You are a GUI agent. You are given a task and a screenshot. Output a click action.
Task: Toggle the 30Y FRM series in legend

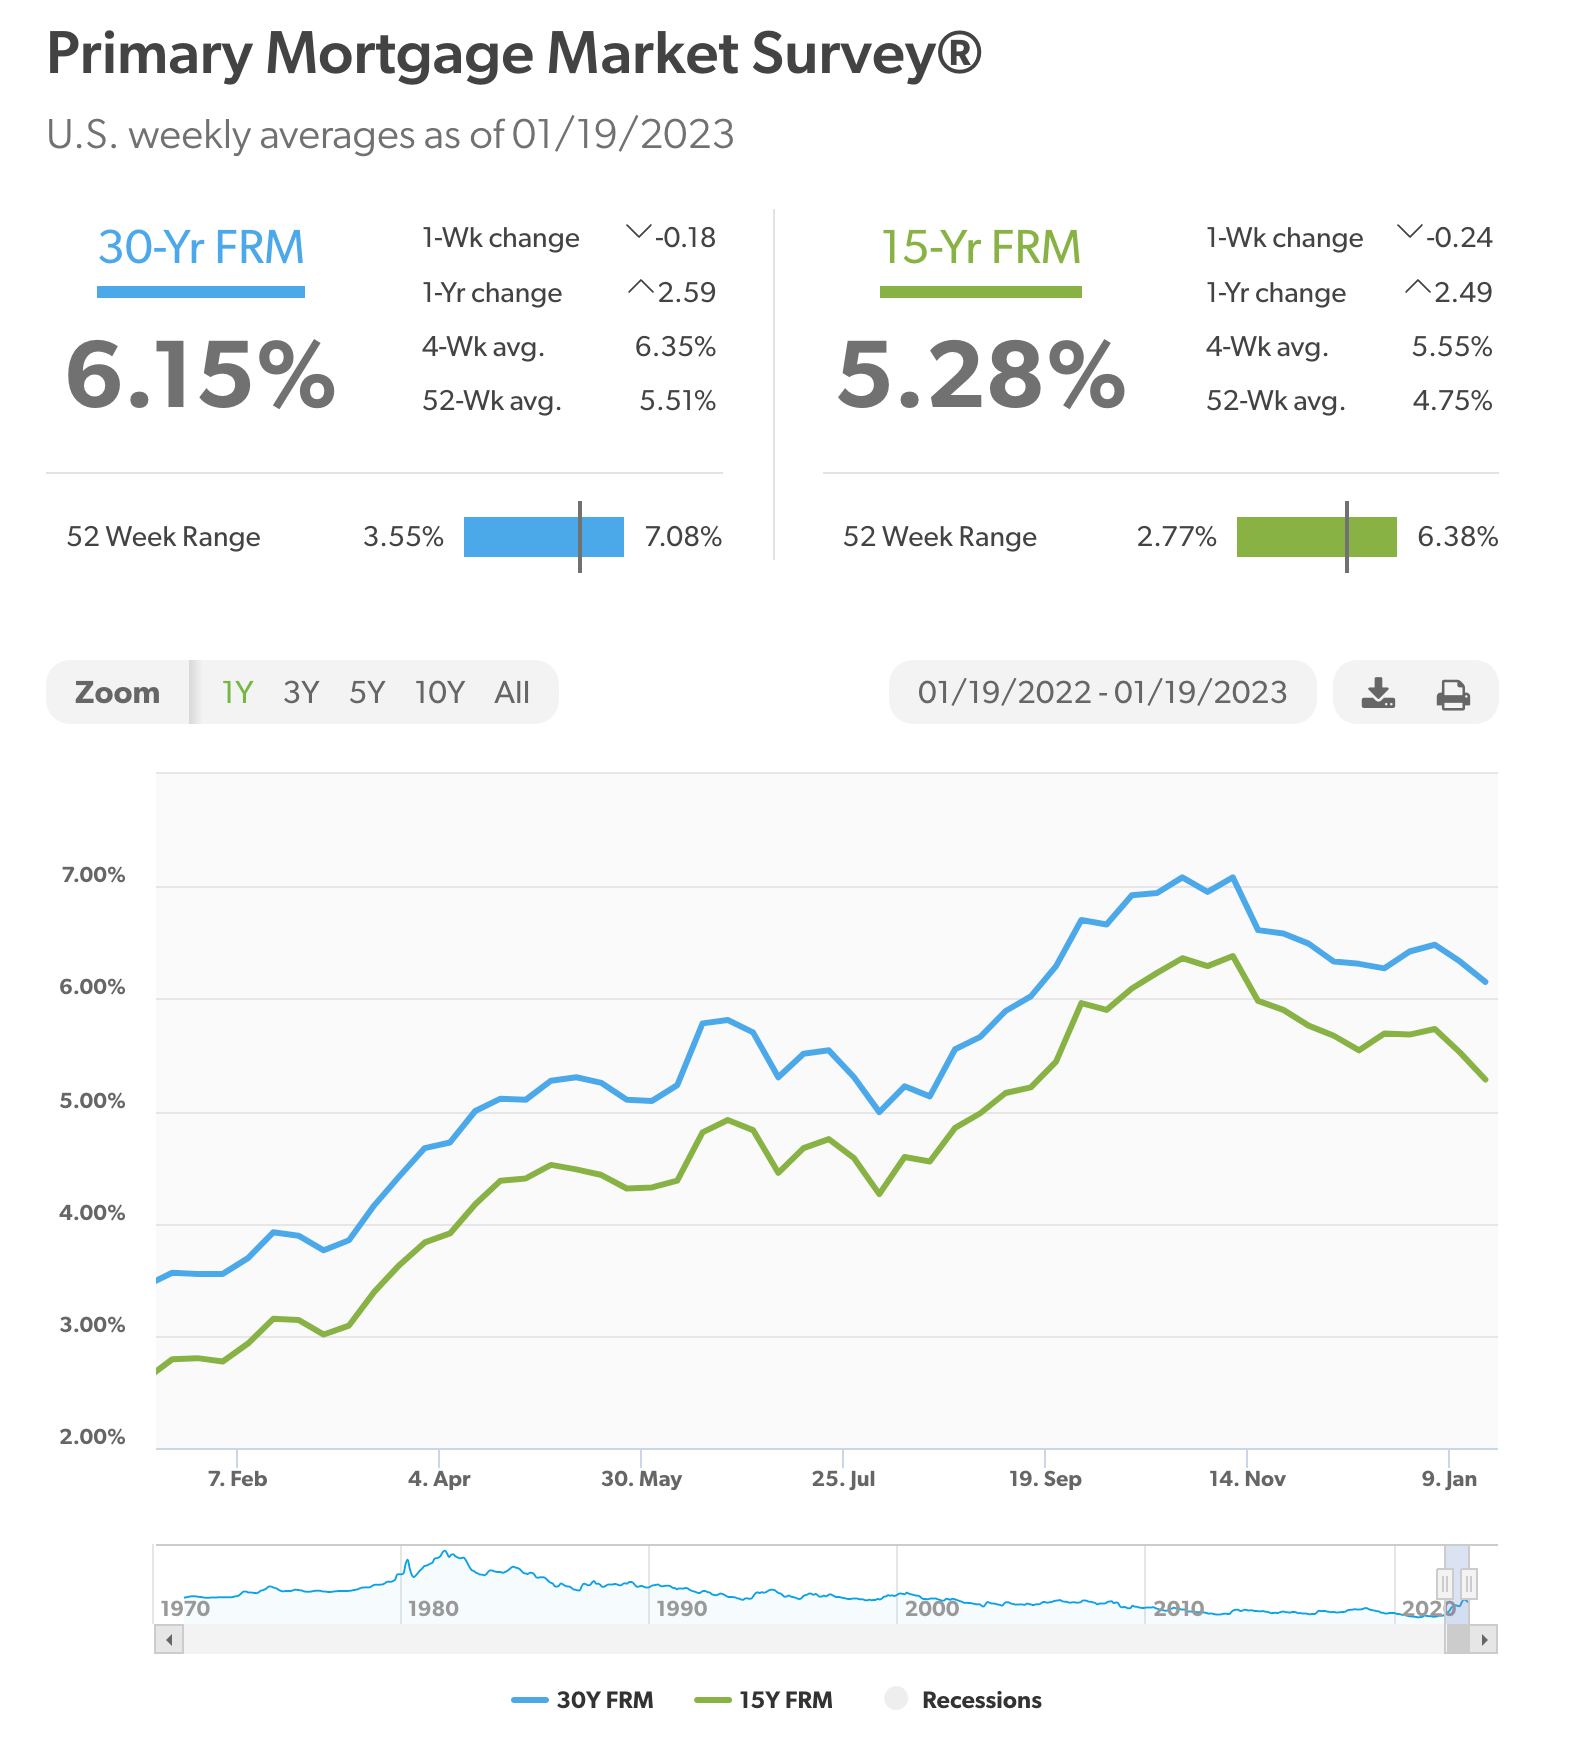pyautogui.click(x=582, y=1700)
